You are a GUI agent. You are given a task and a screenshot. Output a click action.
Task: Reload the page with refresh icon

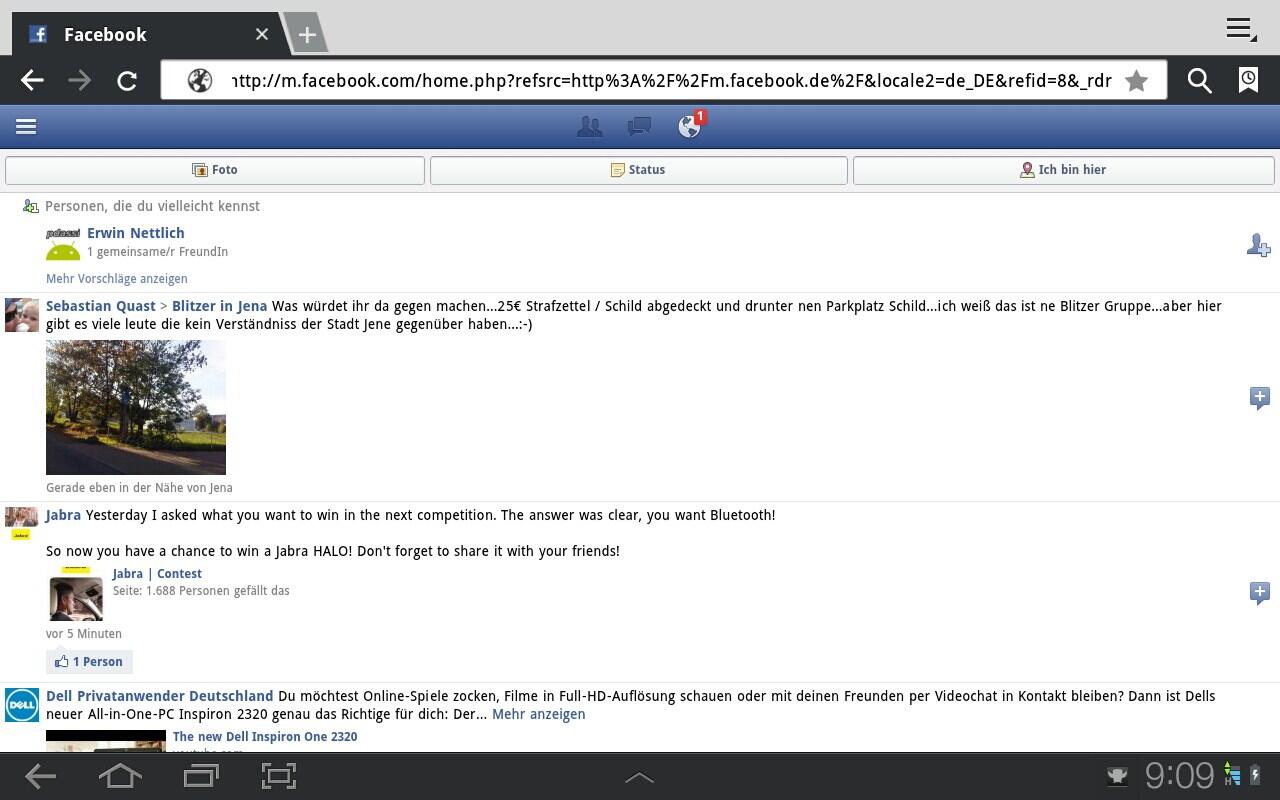click(x=127, y=81)
